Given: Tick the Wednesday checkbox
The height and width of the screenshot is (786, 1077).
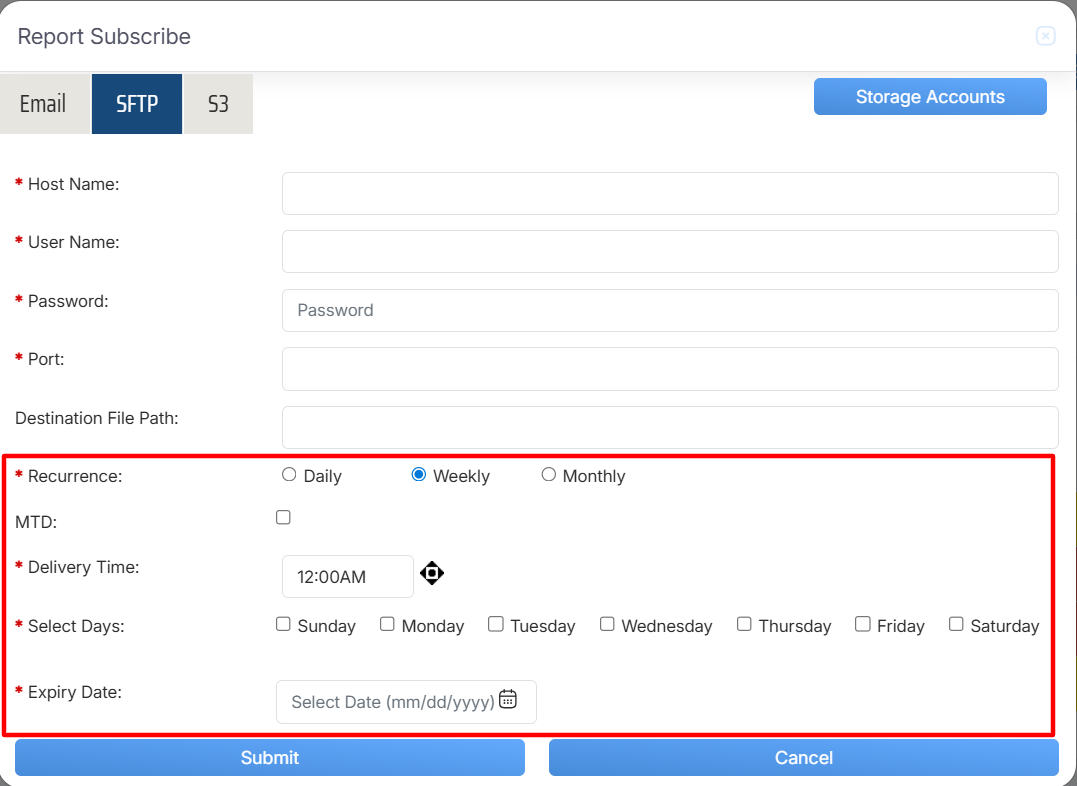Looking at the screenshot, I should [x=607, y=624].
